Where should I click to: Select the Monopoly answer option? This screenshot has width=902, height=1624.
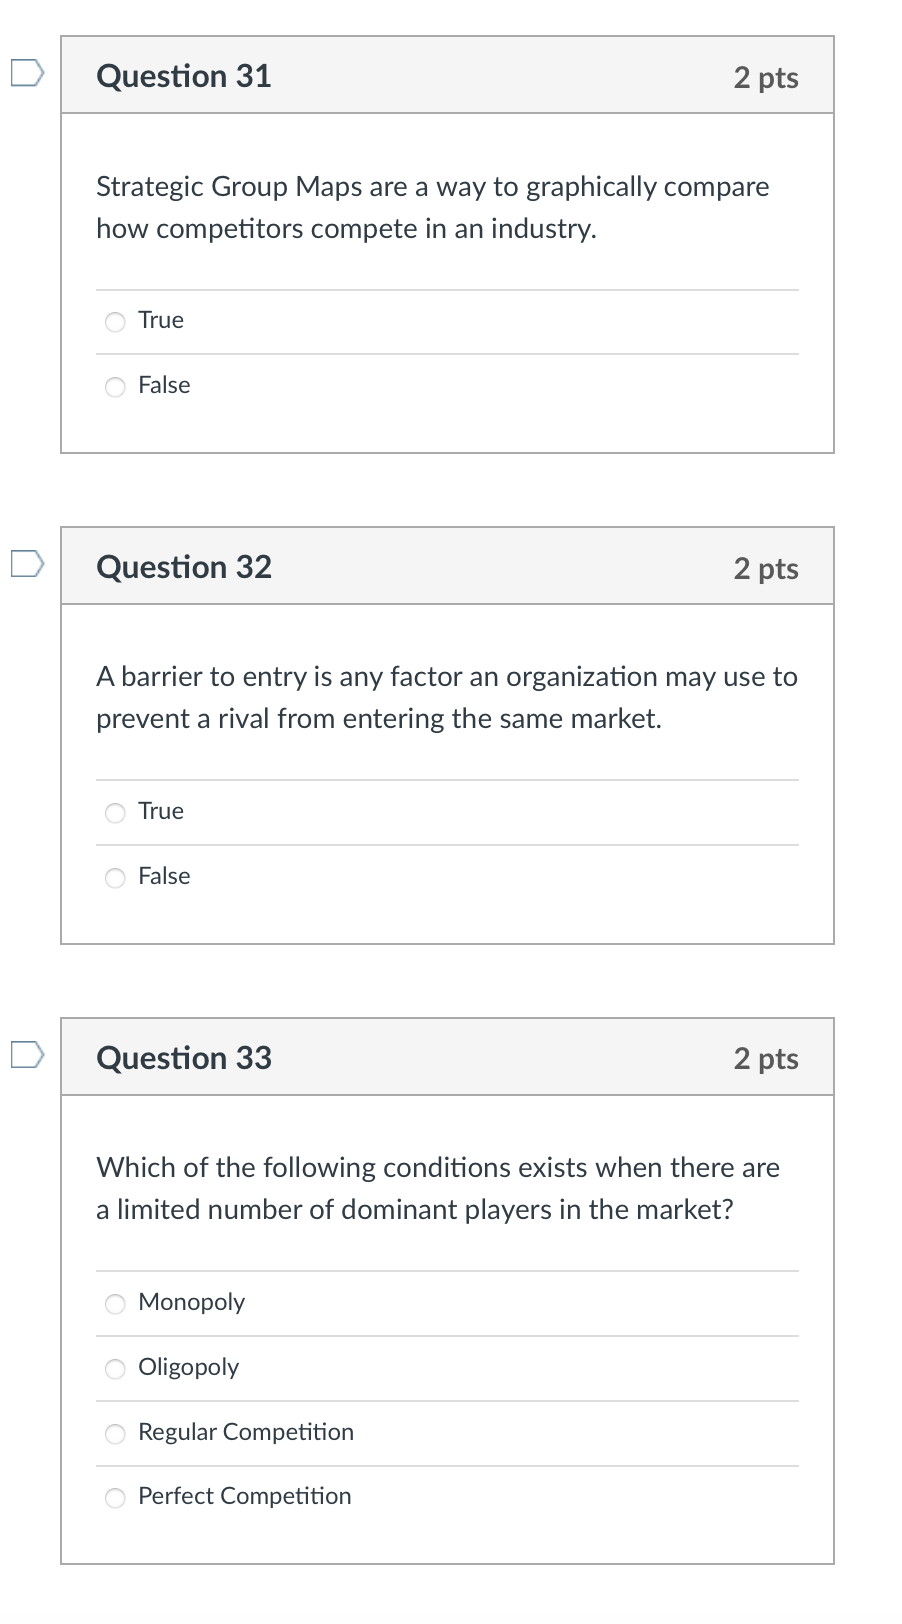(x=115, y=1303)
